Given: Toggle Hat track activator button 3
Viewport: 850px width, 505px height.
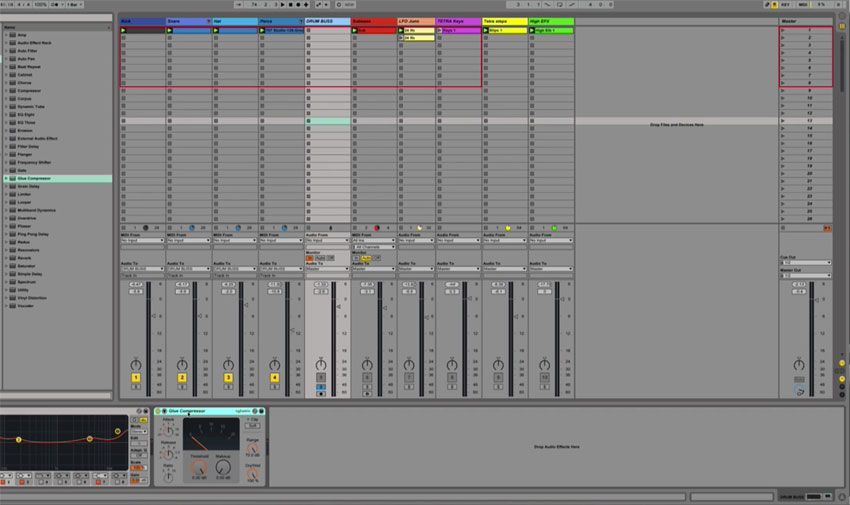Looking at the screenshot, I should pos(228,378).
